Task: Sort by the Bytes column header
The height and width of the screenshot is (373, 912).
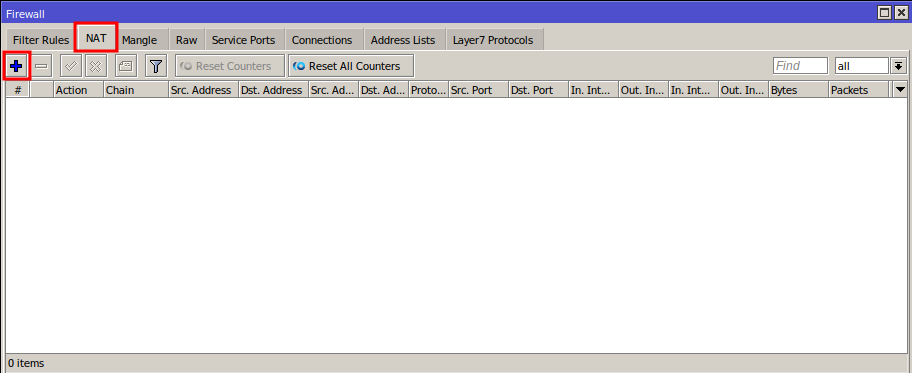Action: 799,90
